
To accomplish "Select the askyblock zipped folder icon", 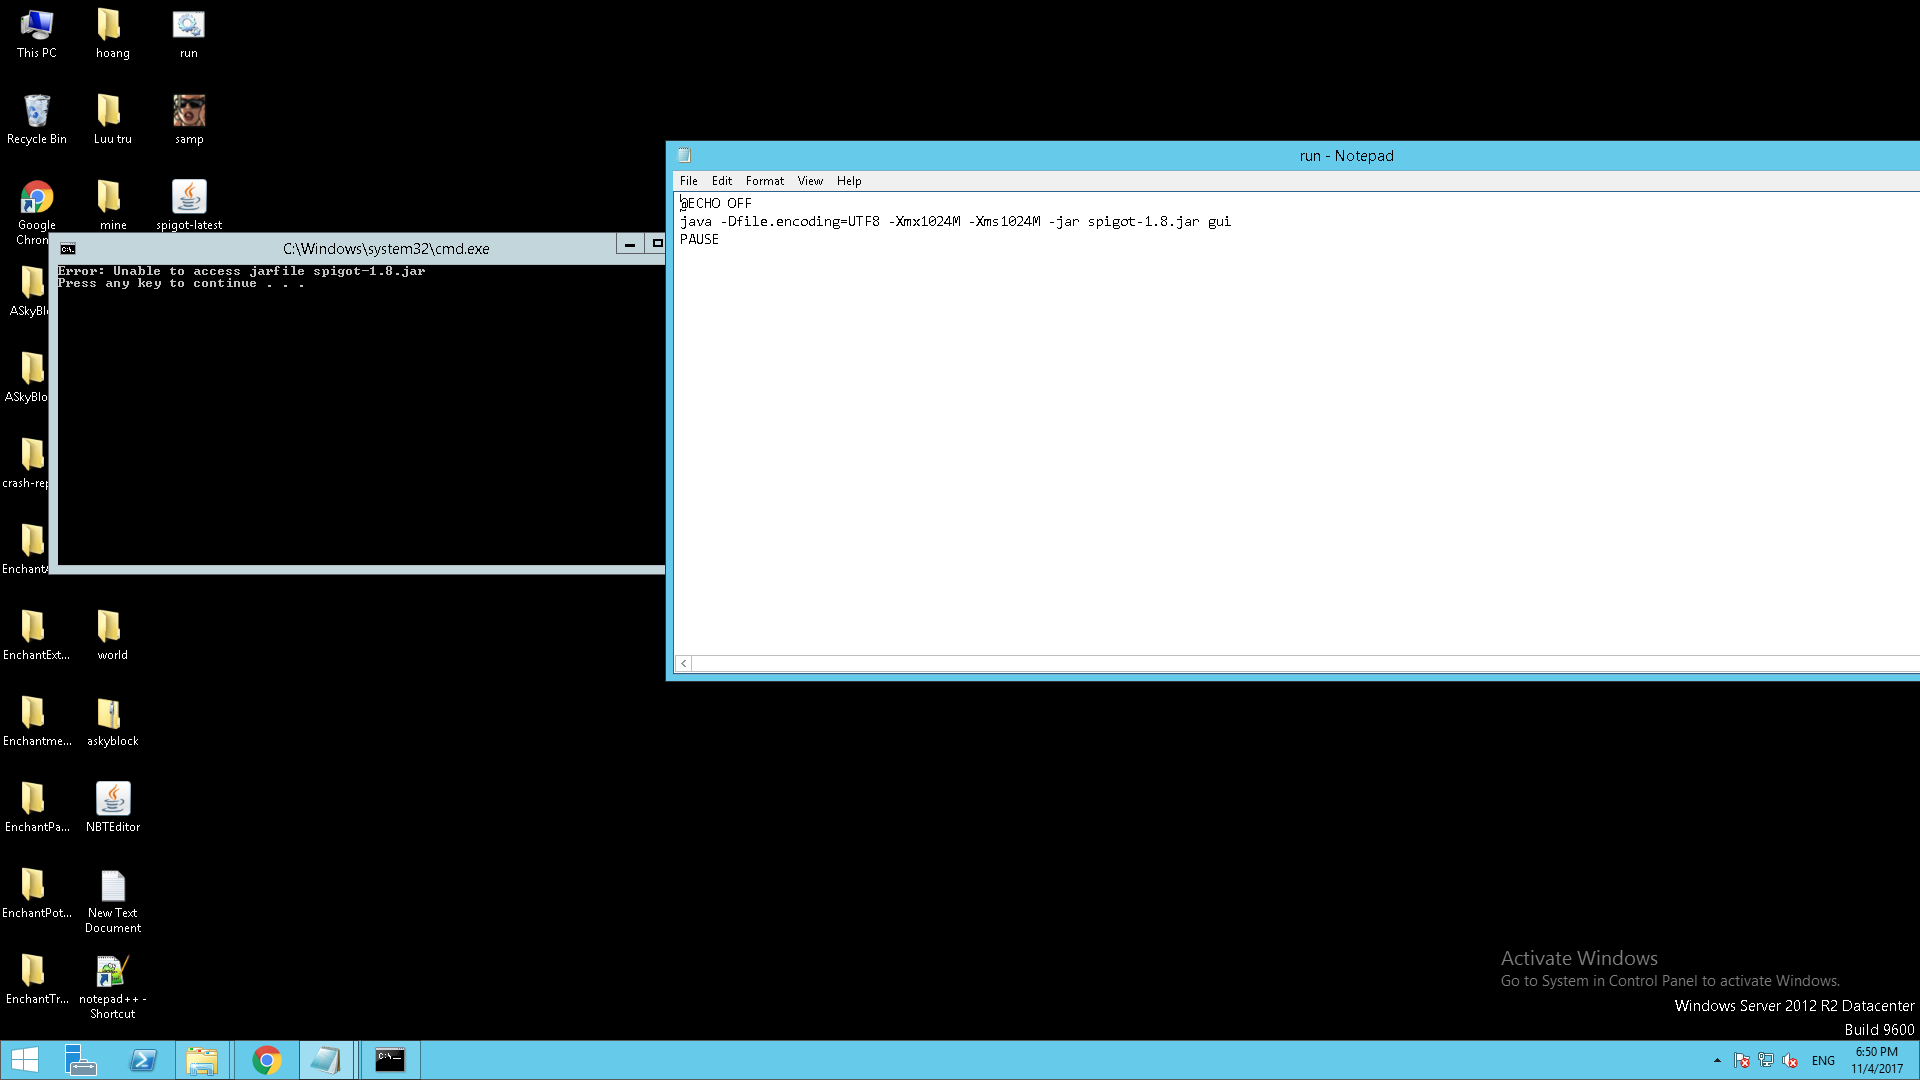I will 109,714.
